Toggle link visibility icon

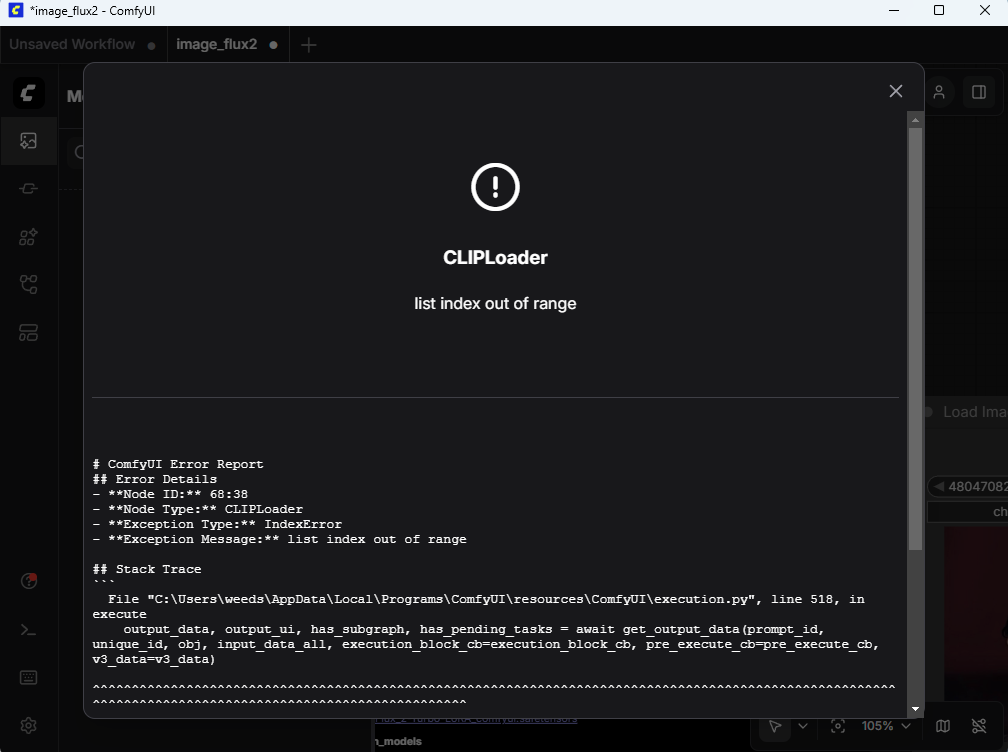coord(979,726)
